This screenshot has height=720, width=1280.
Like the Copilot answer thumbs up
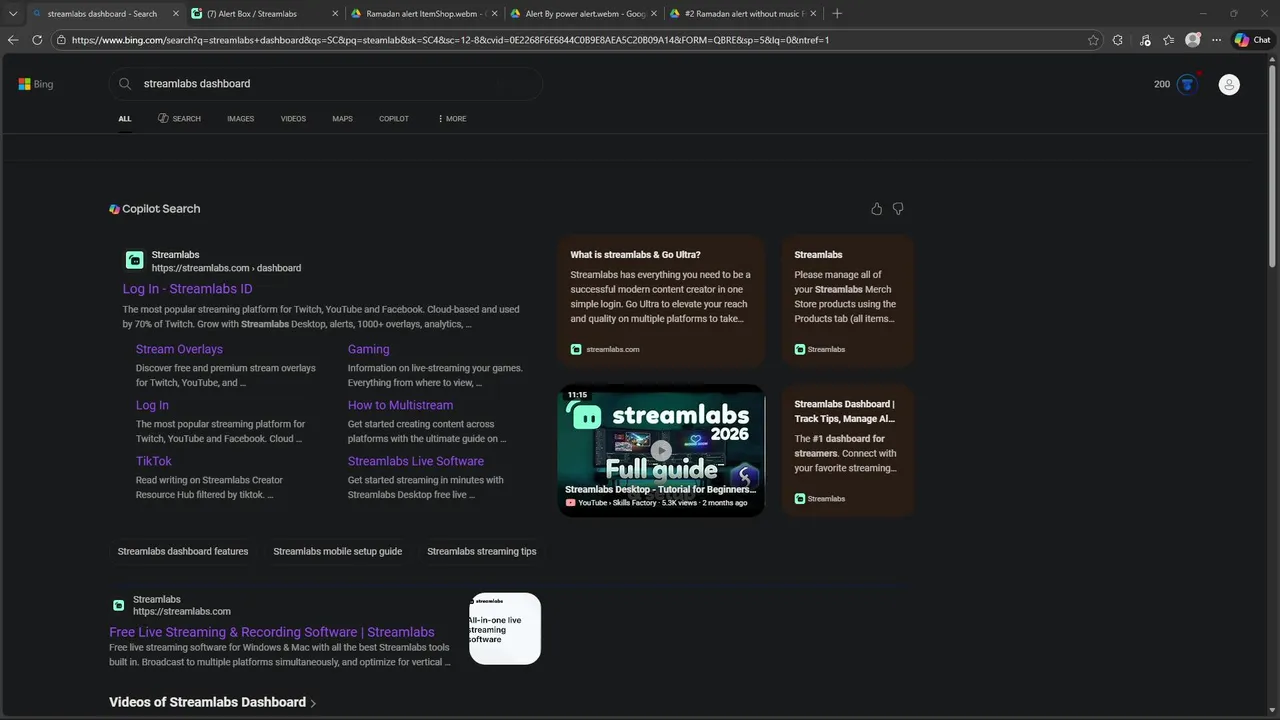coord(877,209)
